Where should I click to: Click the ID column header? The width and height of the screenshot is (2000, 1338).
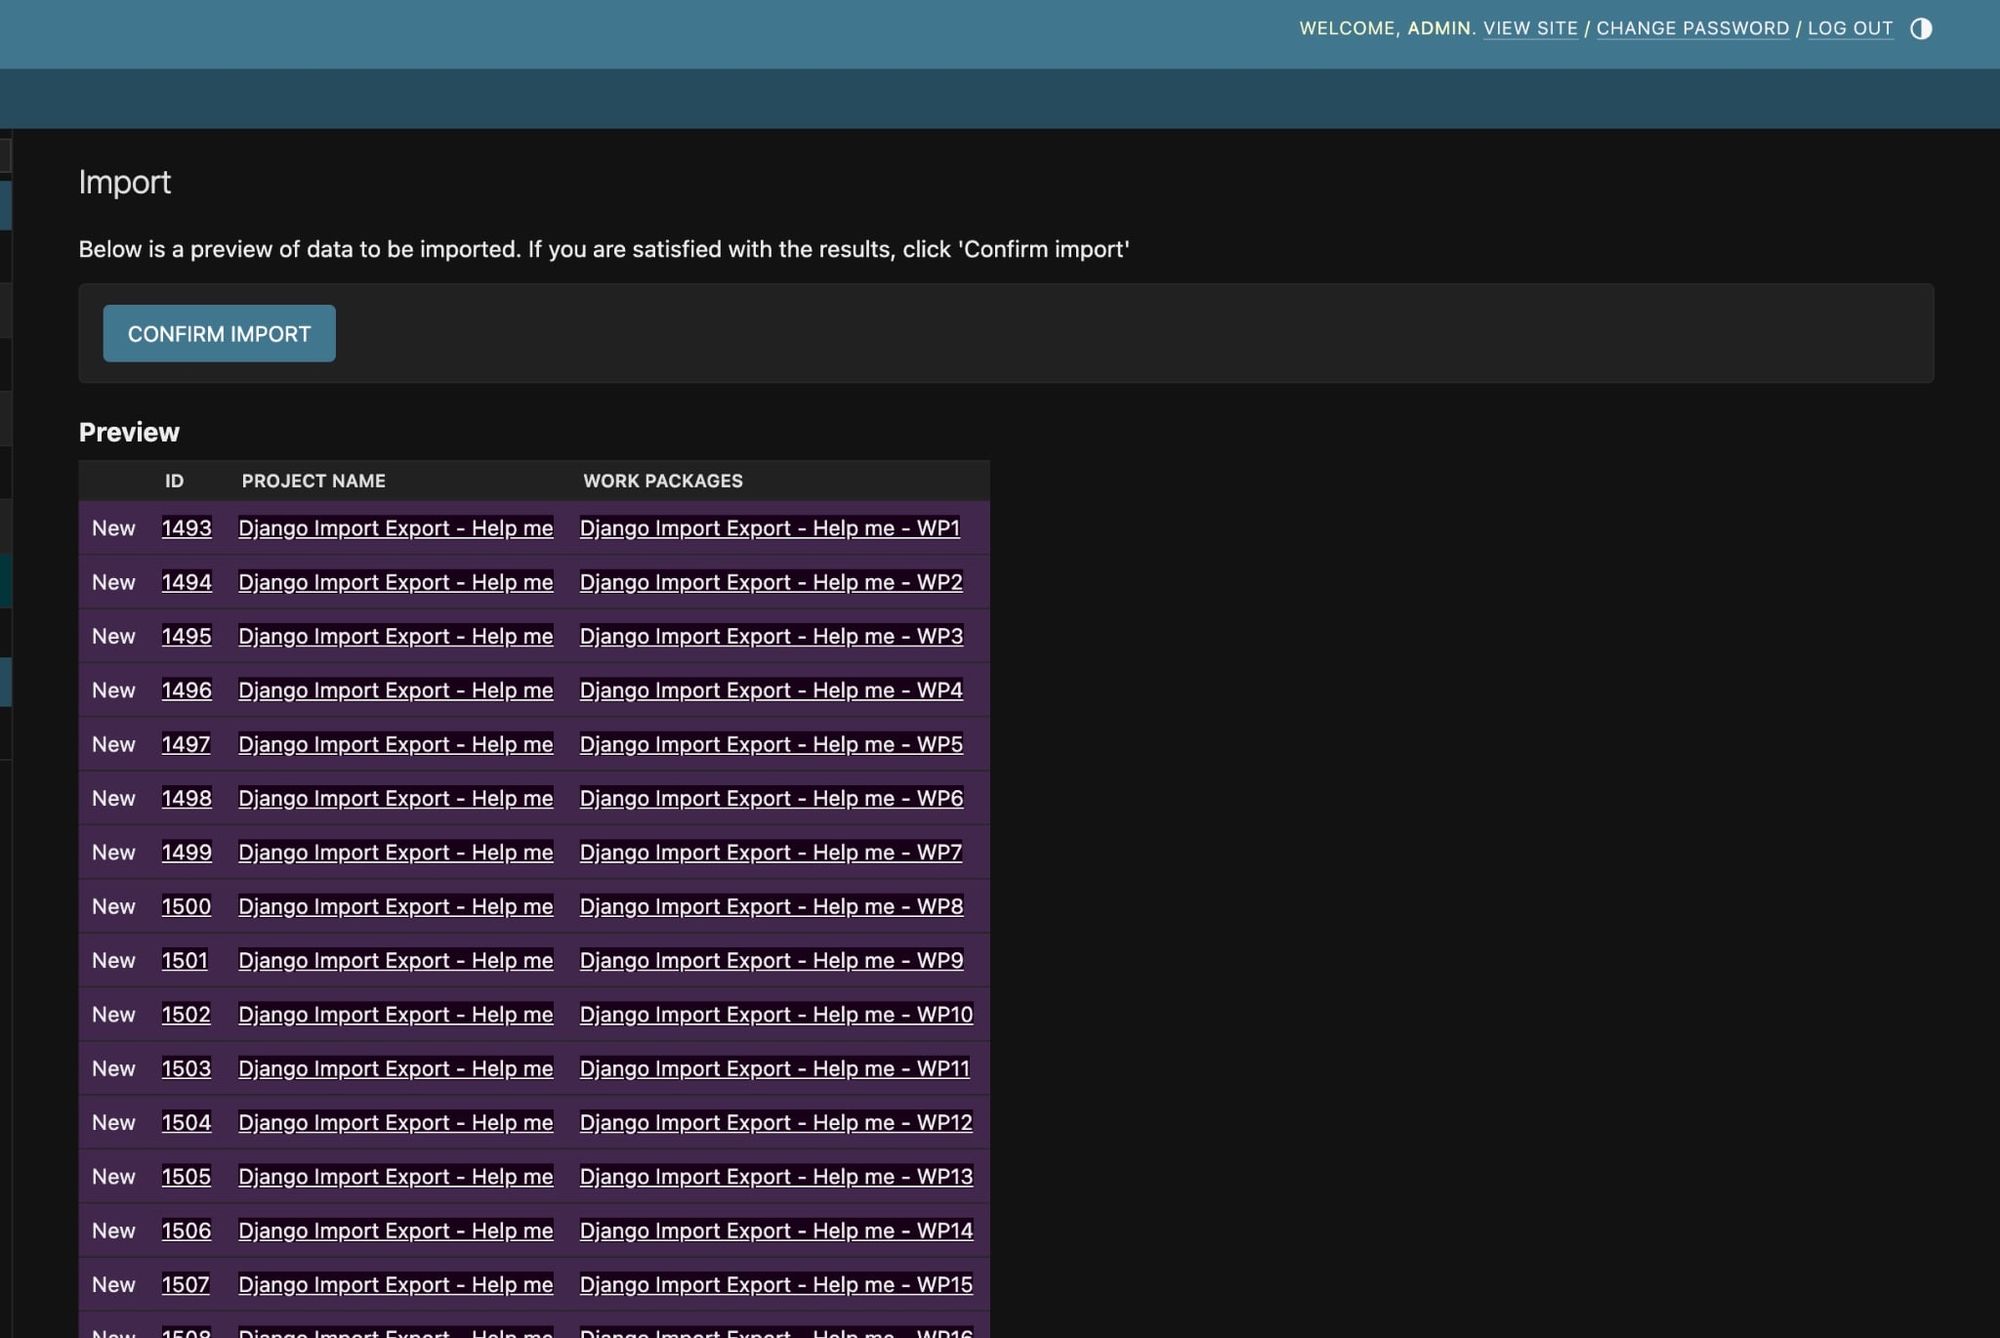click(x=174, y=481)
